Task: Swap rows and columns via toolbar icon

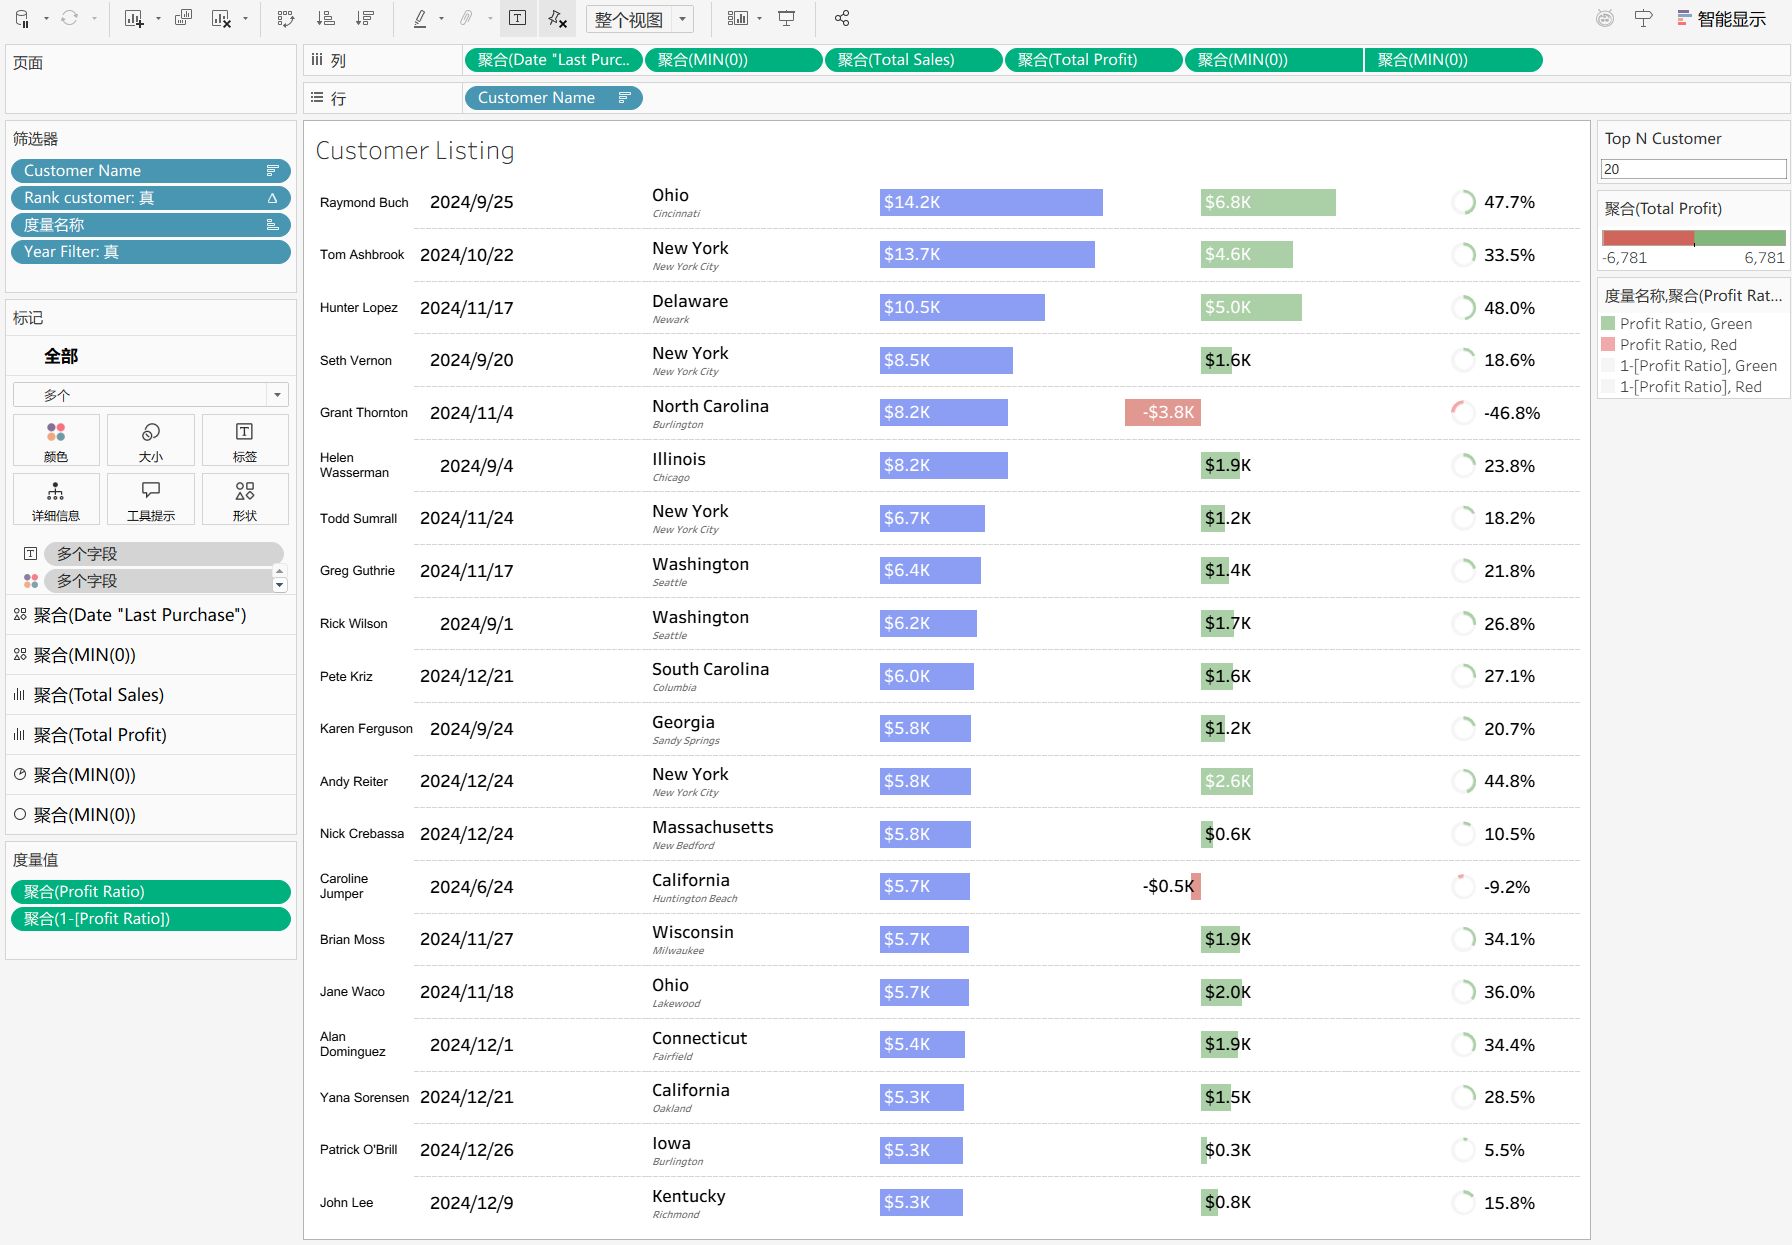Action: [x=286, y=18]
